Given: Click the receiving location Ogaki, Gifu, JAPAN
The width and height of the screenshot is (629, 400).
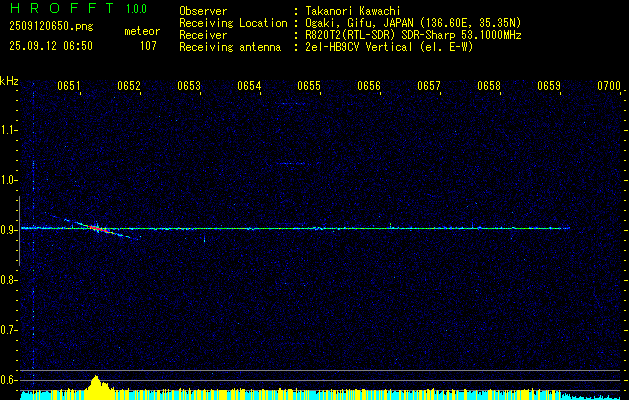Looking at the screenshot, I should pyautogui.click(x=359, y=23).
